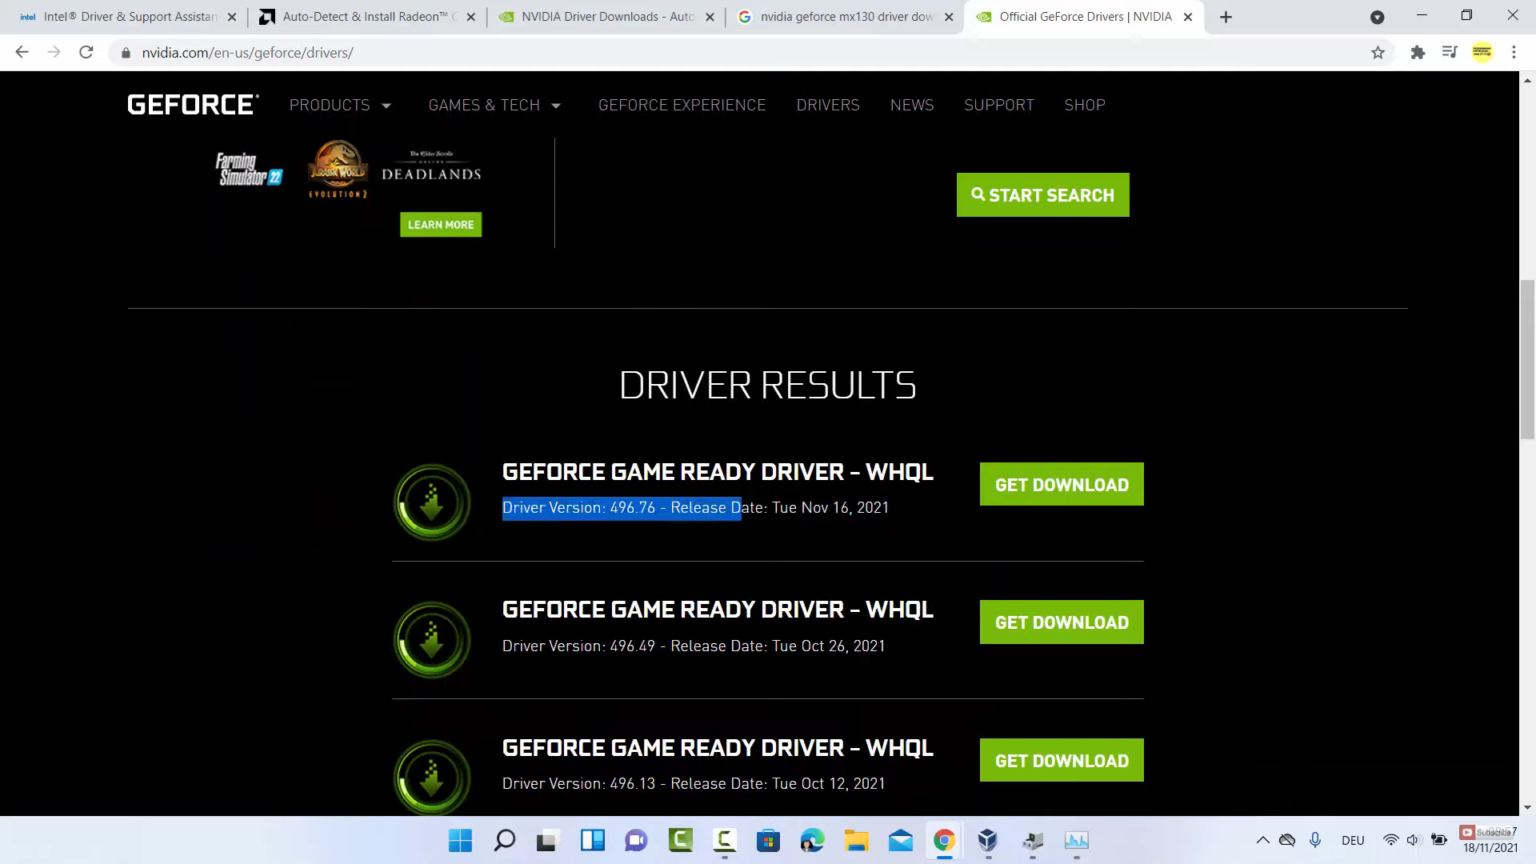Open a new browser tab

click(1226, 17)
